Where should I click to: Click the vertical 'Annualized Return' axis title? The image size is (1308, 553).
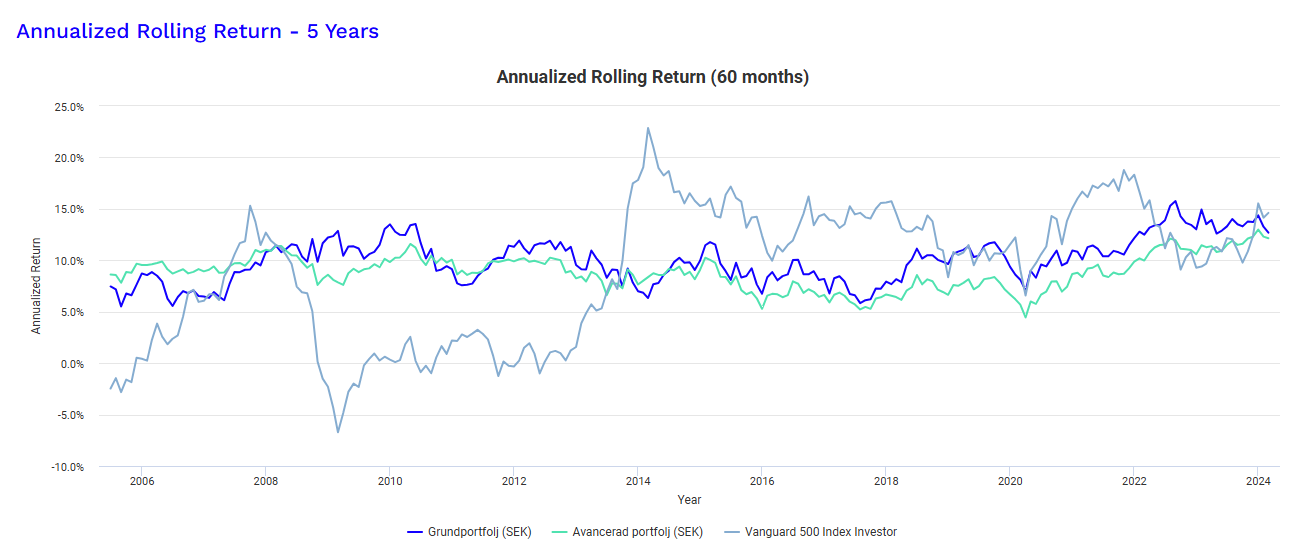(x=37, y=286)
